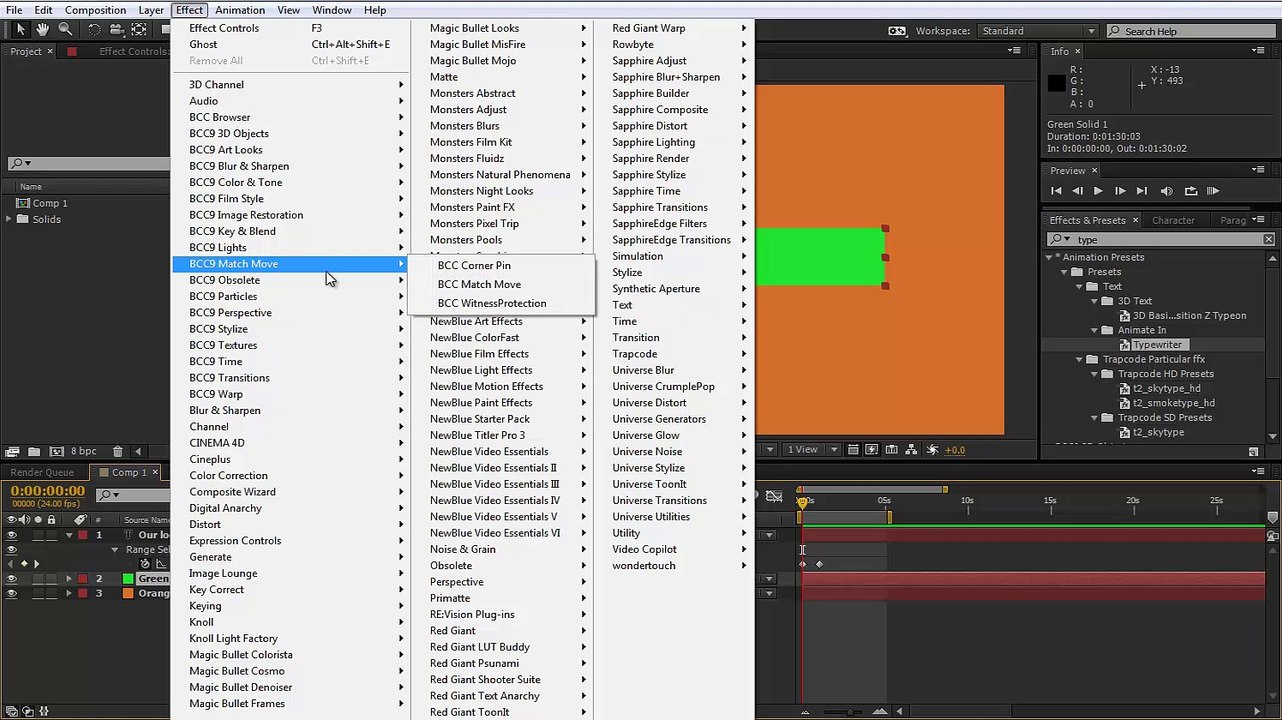Select the Selection arrow tool
The width and height of the screenshot is (1282, 720).
pos(20,30)
